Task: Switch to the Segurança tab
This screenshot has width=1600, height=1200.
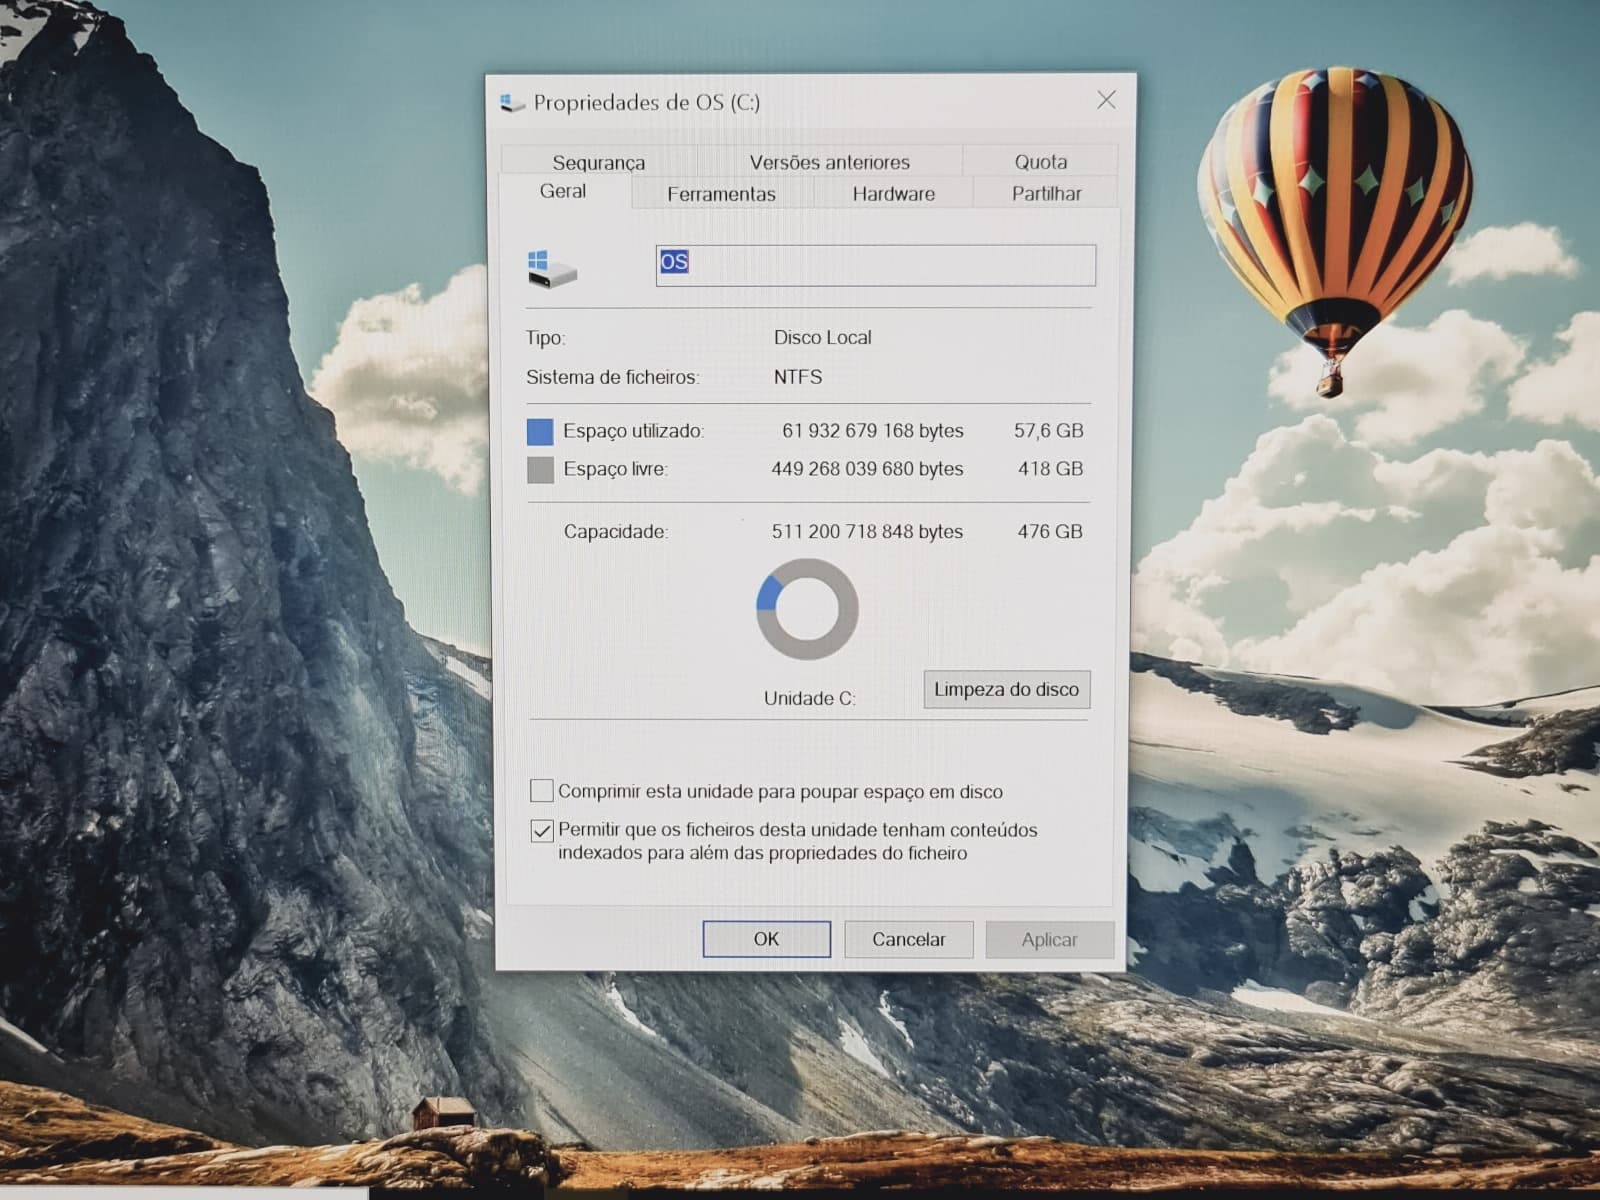Action: click(598, 161)
